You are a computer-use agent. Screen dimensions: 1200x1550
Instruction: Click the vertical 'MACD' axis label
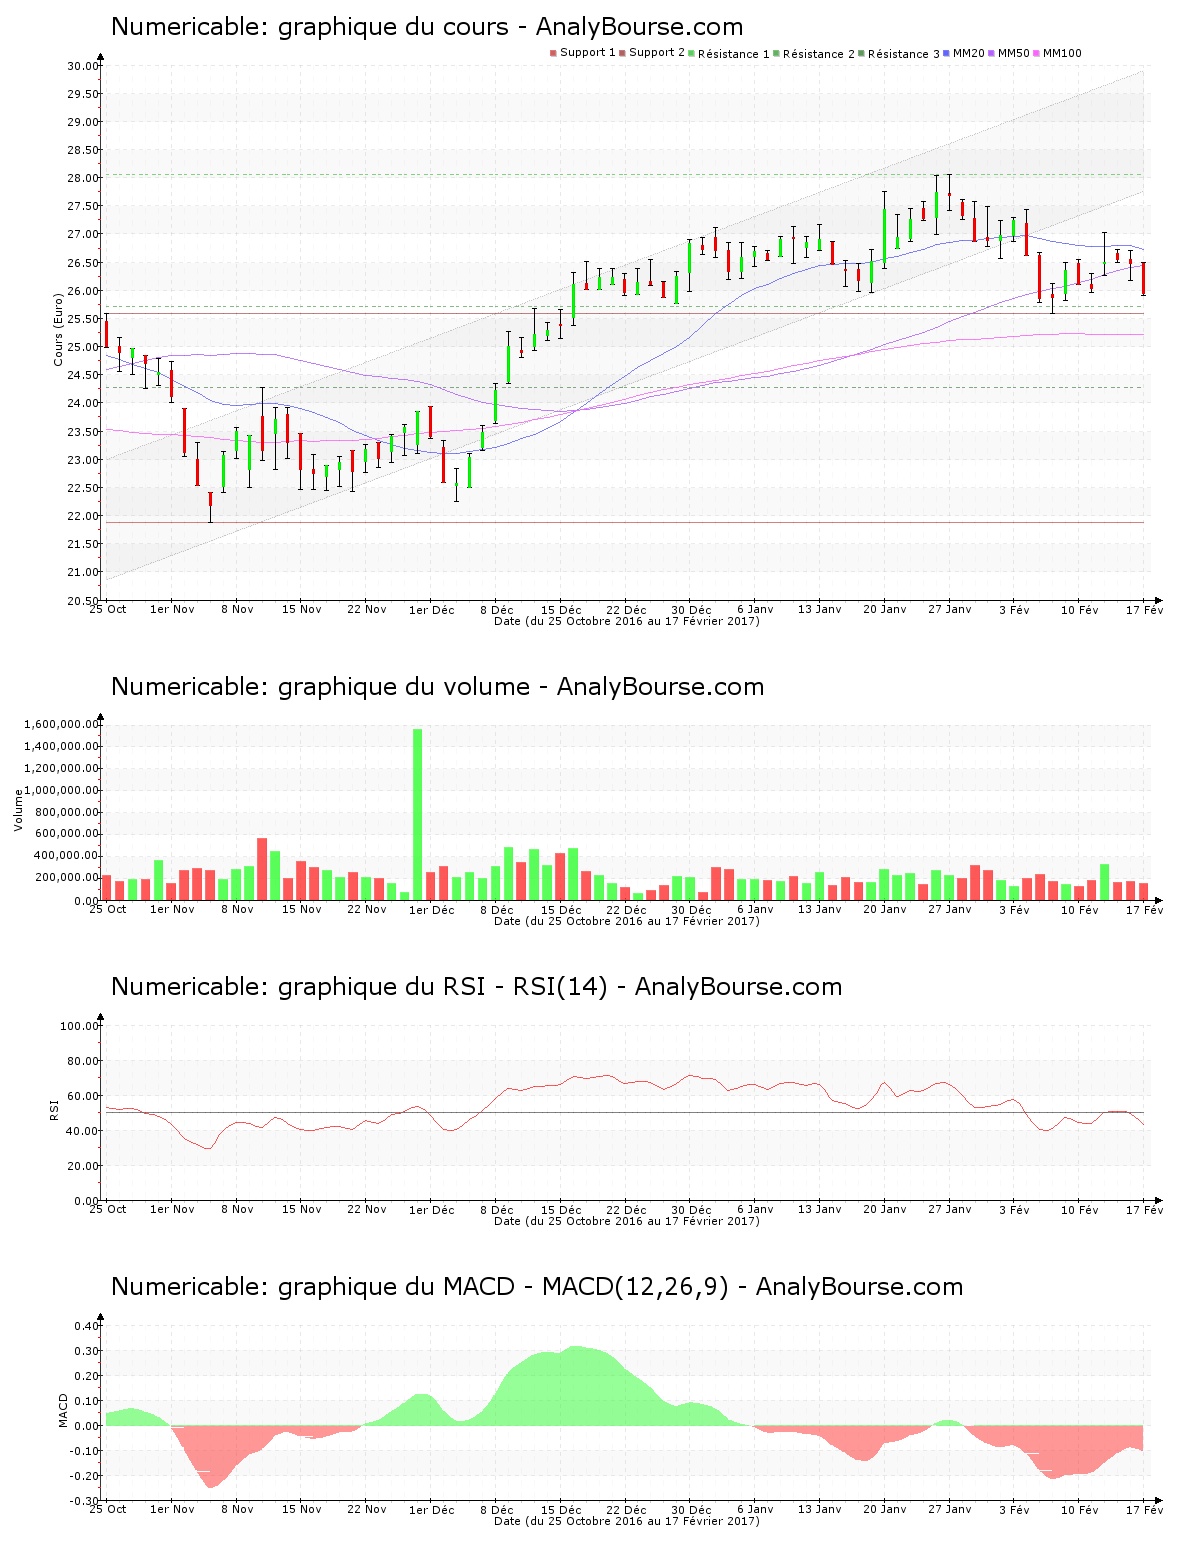64,1410
